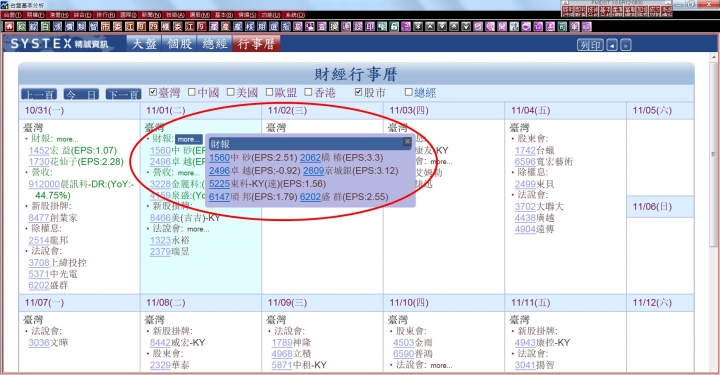Click the orange 市 toolbar icon
720x375 pixels.
(105, 27)
